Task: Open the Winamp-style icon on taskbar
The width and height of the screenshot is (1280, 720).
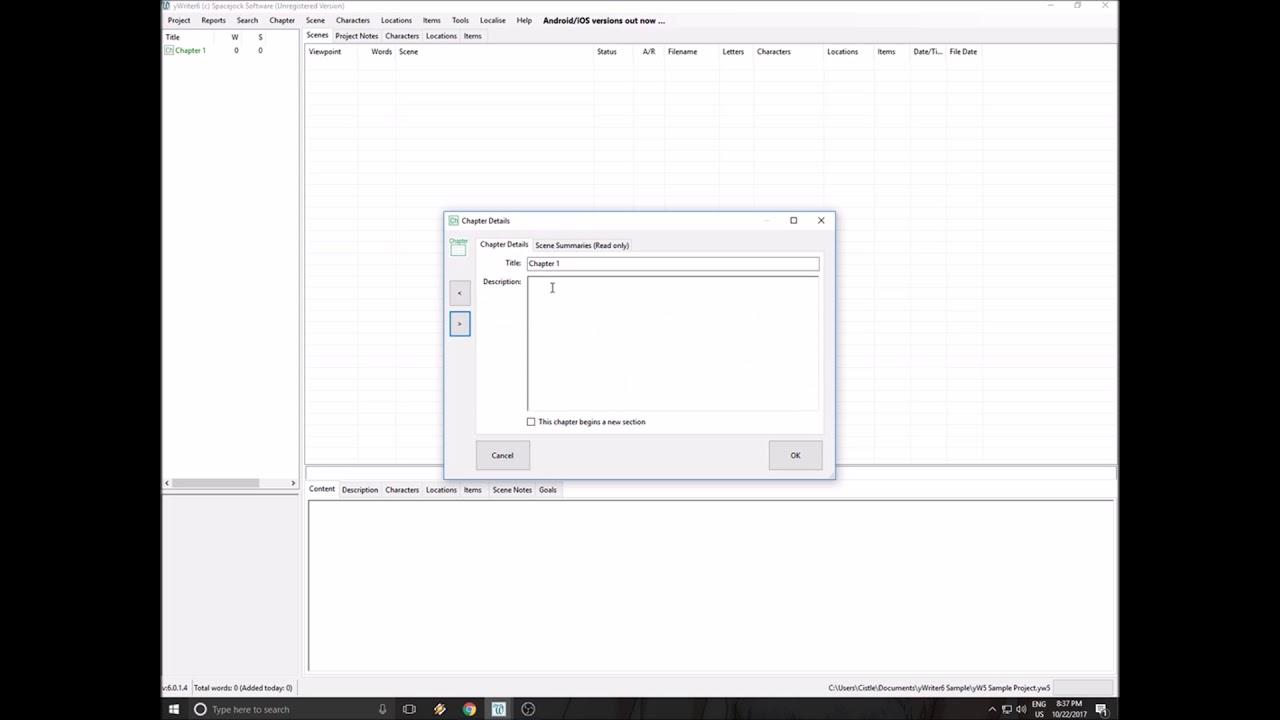Action: click(439, 709)
